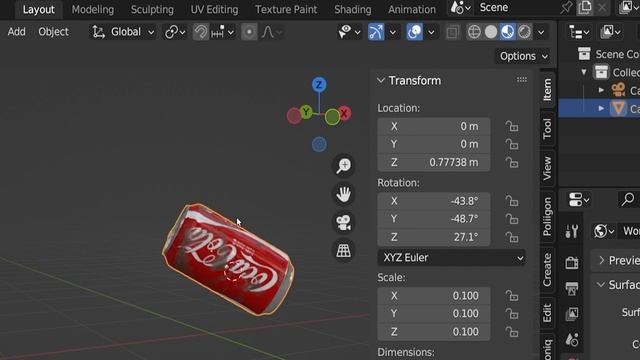Click the red X axis gizmo
640x360 pixels.
[344, 113]
